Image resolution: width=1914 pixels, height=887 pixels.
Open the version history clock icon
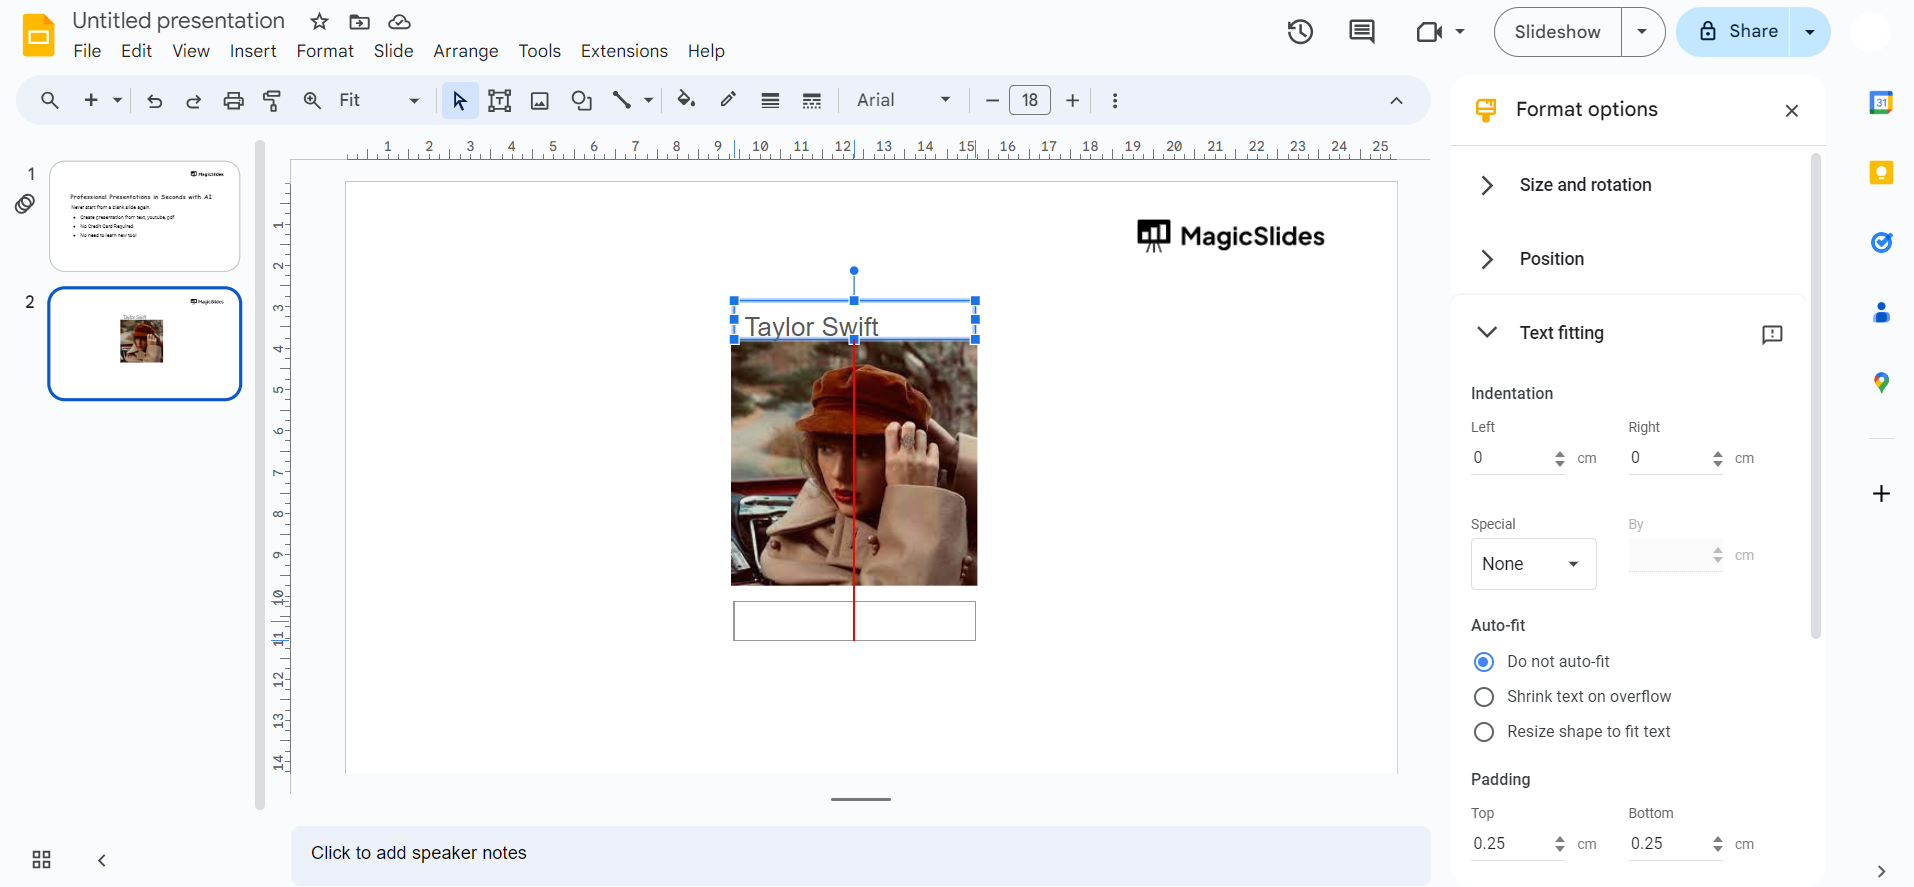pos(1300,32)
